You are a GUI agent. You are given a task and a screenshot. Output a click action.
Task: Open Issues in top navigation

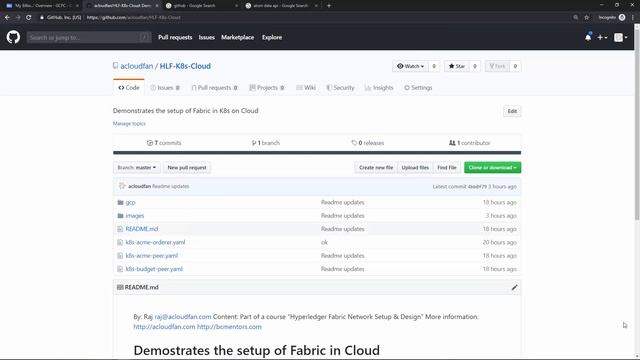coord(207,37)
